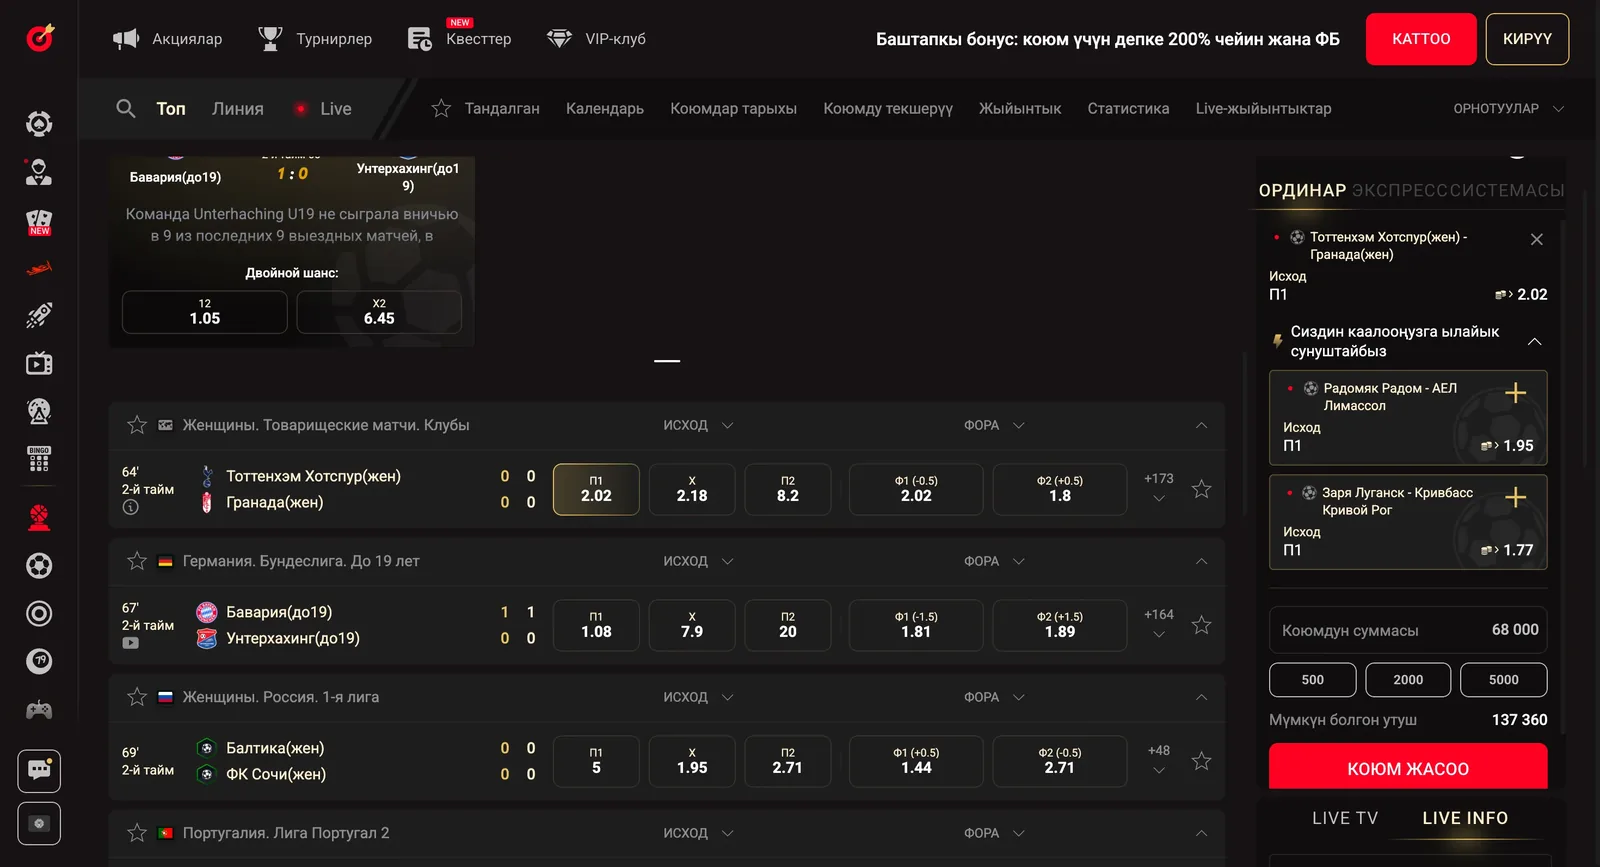Pick double chance 12 at 1.05
The width and height of the screenshot is (1600, 867).
pos(205,312)
